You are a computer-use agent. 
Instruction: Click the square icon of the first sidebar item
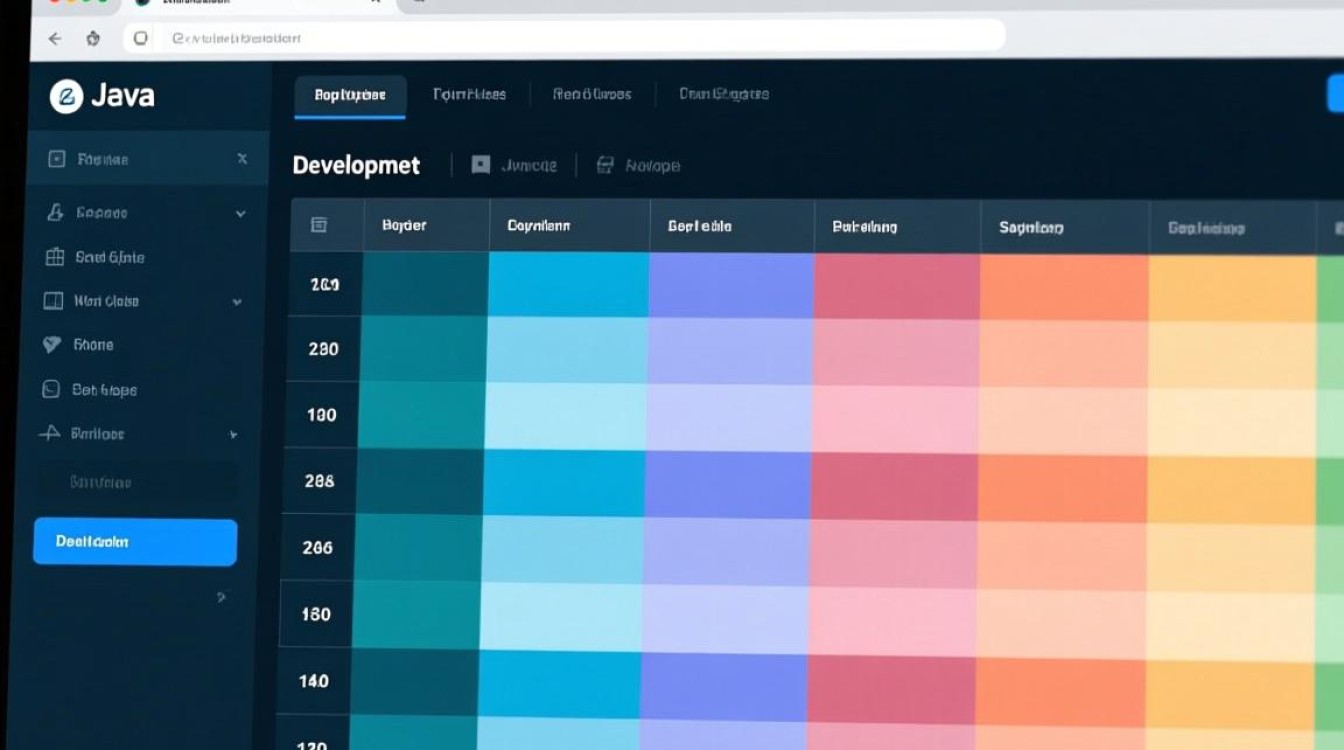pyautogui.click(x=57, y=159)
